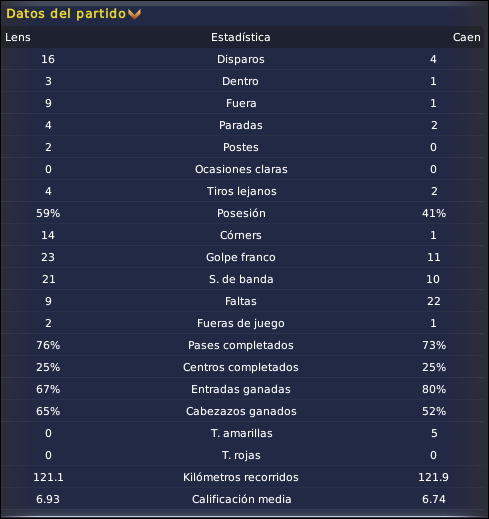
Task: Click the Faltas statistic label
Action: coord(241,301)
